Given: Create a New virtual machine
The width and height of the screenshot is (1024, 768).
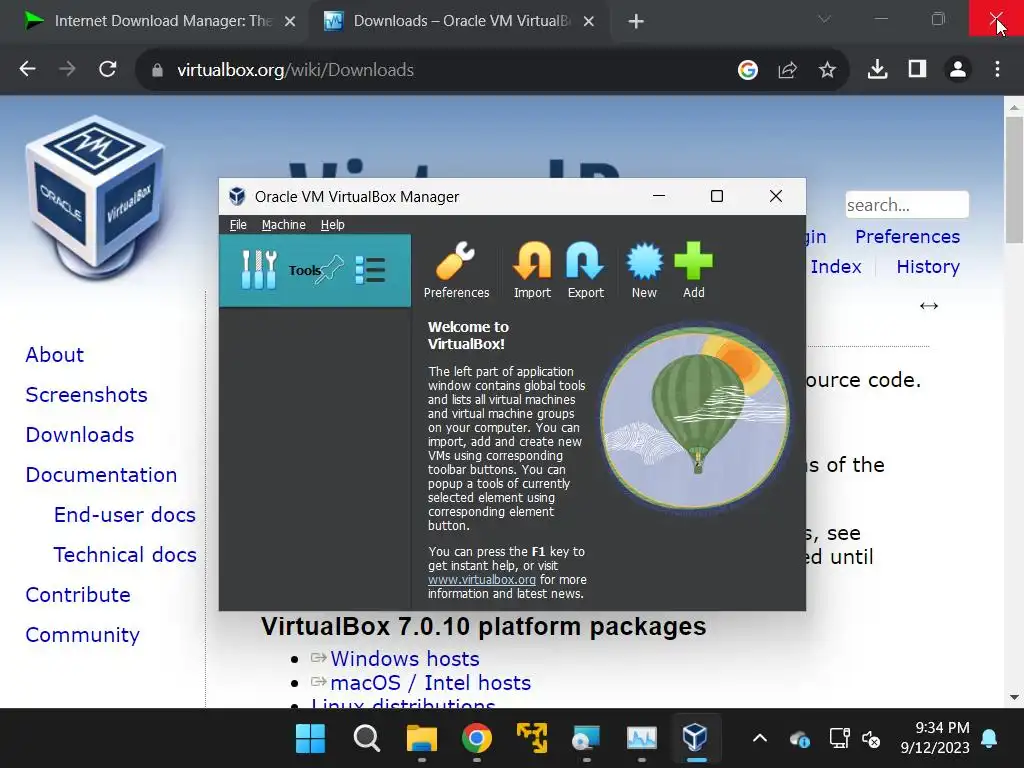Looking at the screenshot, I should (x=644, y=270).
